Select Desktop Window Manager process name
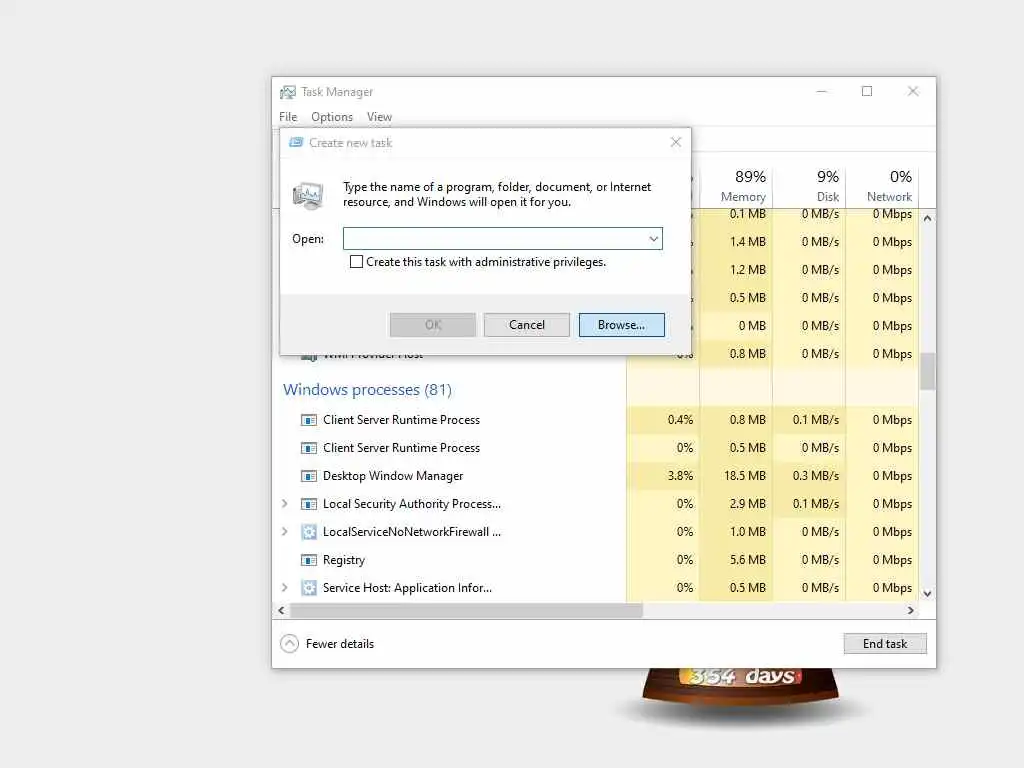1024x768 pixels. point(393,476)
